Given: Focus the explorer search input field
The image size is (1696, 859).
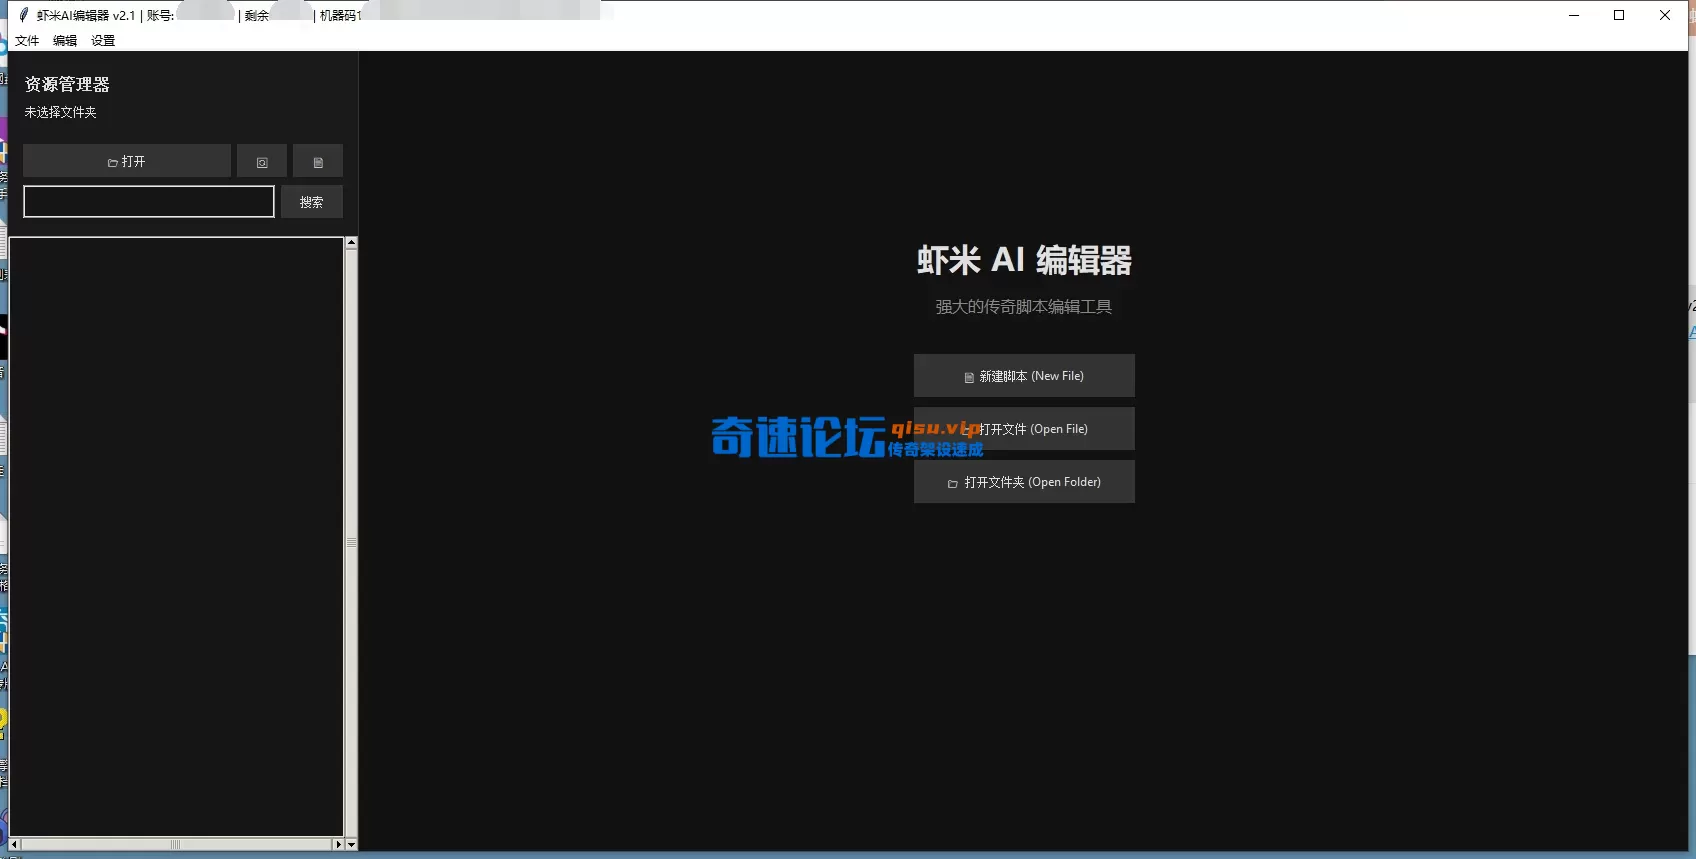Looking at the screenshot, I should (149, 202).
